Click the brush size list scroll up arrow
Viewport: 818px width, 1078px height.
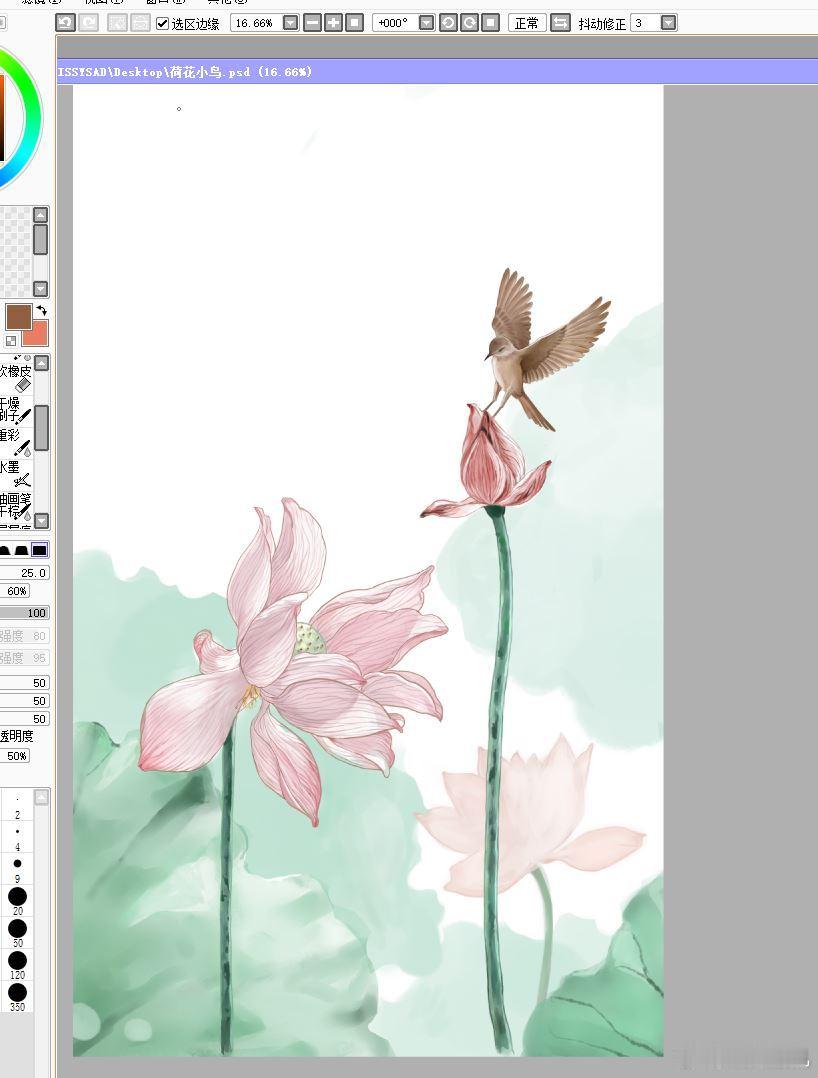tap(42, 797)
